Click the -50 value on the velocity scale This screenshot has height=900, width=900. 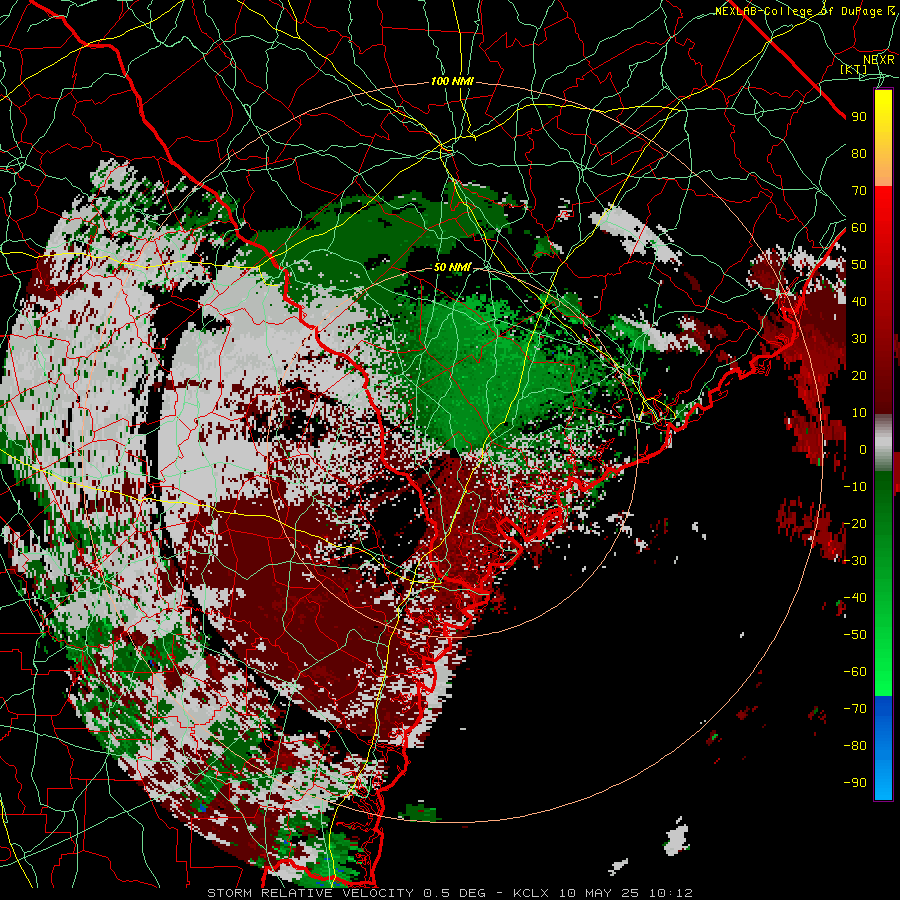[855, 635]
